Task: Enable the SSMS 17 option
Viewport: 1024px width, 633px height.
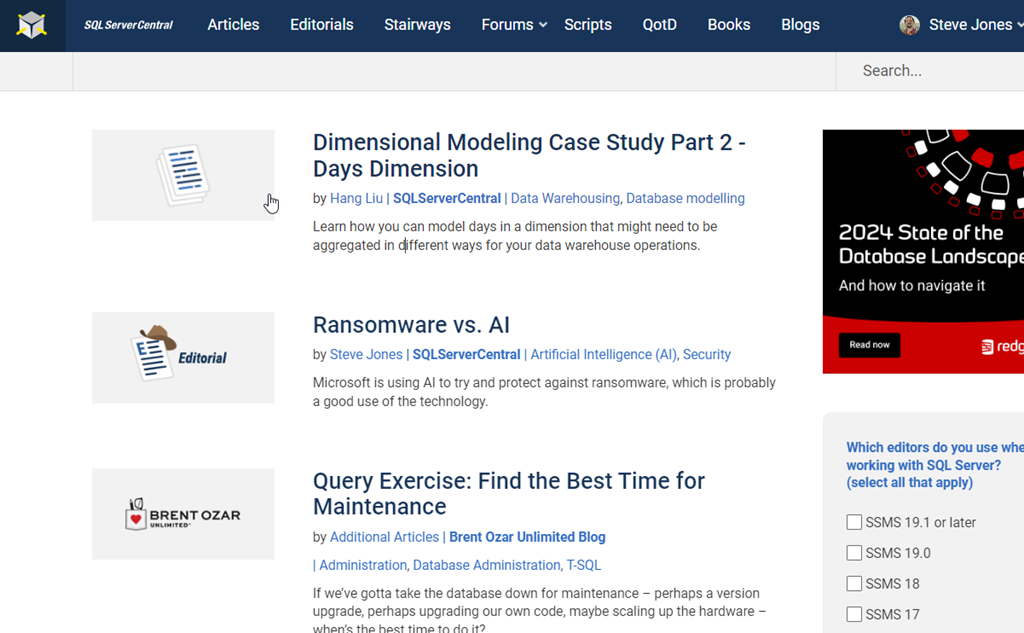Action: (854, 614)
